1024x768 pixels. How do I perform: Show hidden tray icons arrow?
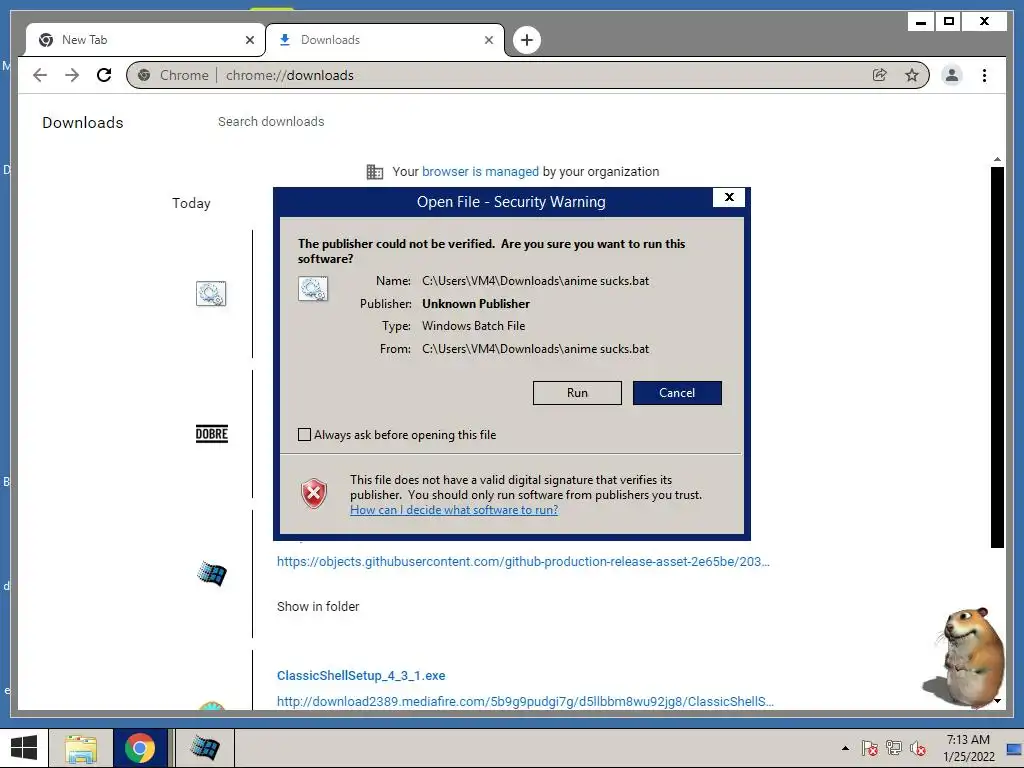[845, 748]
